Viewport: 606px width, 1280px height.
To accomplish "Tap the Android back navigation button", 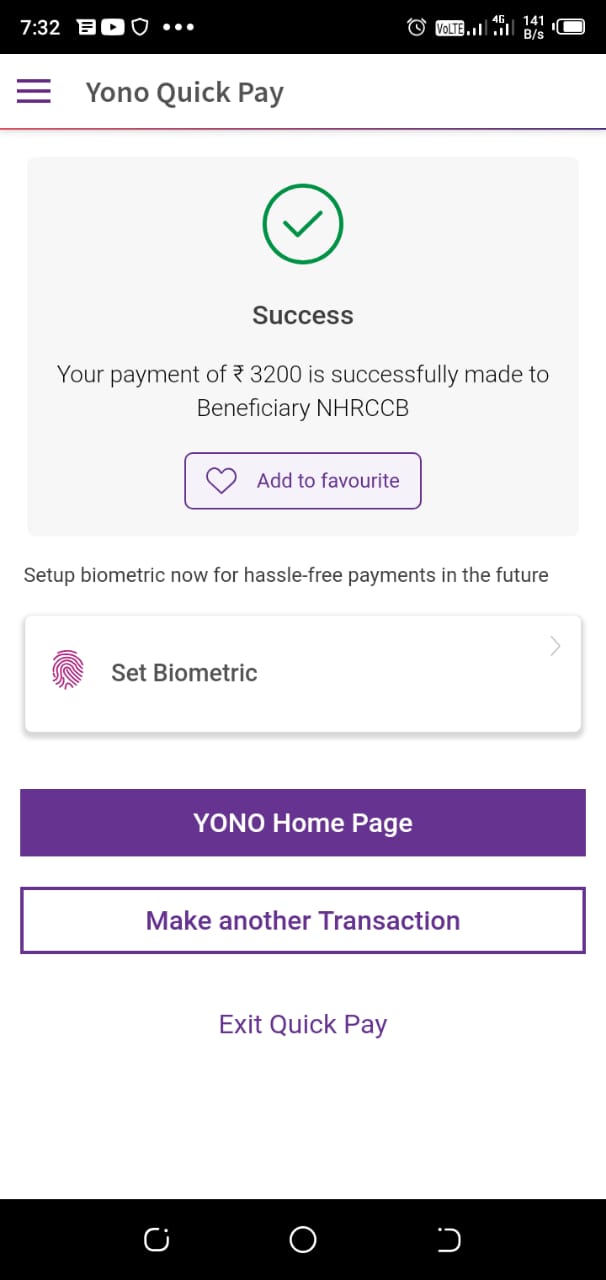I will [x=449, y=1240].
